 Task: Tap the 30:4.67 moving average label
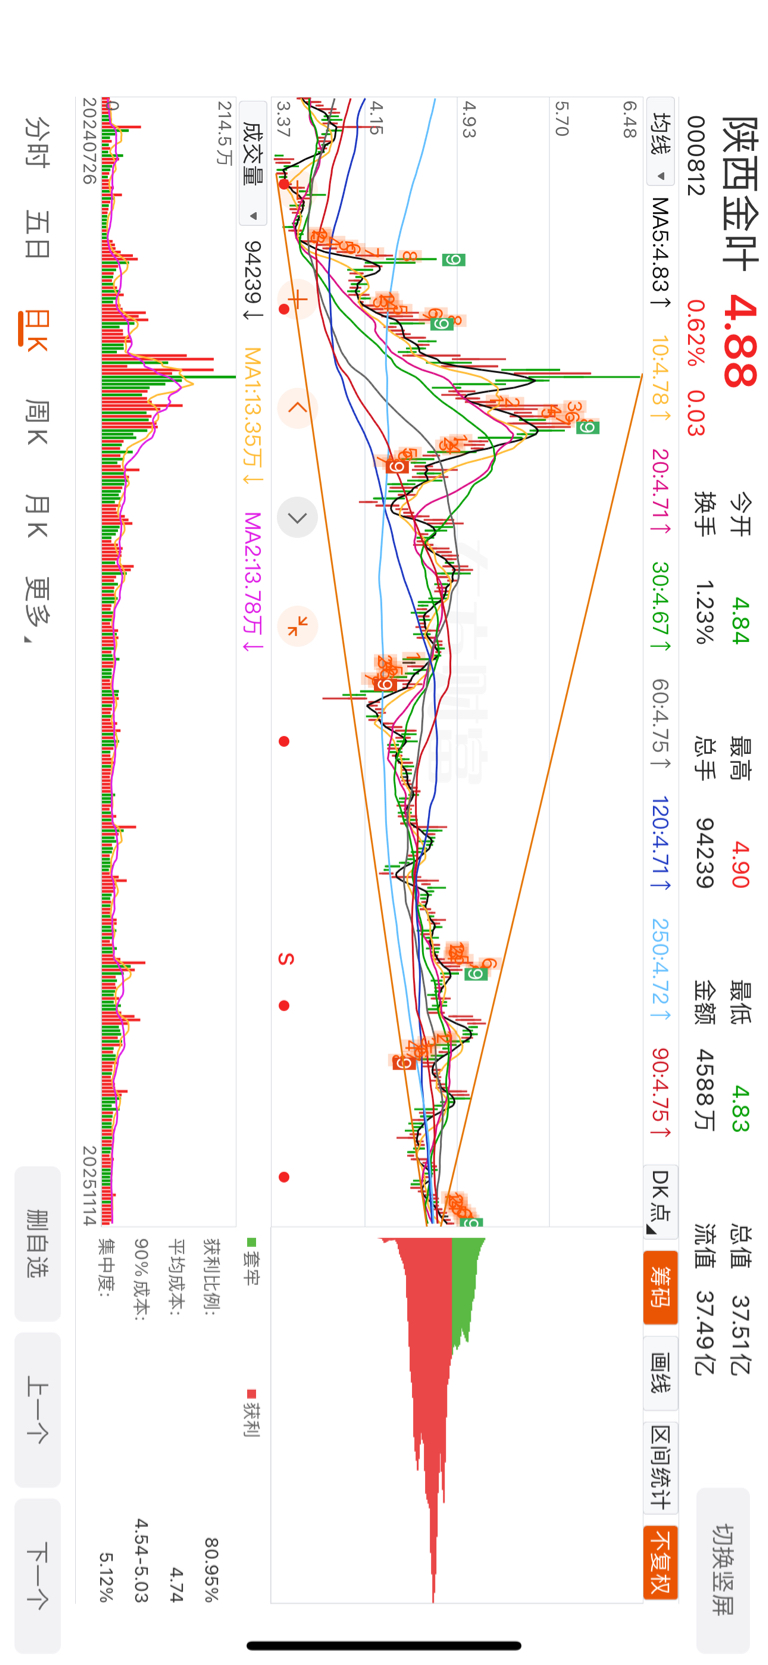(x=660, y=606)
